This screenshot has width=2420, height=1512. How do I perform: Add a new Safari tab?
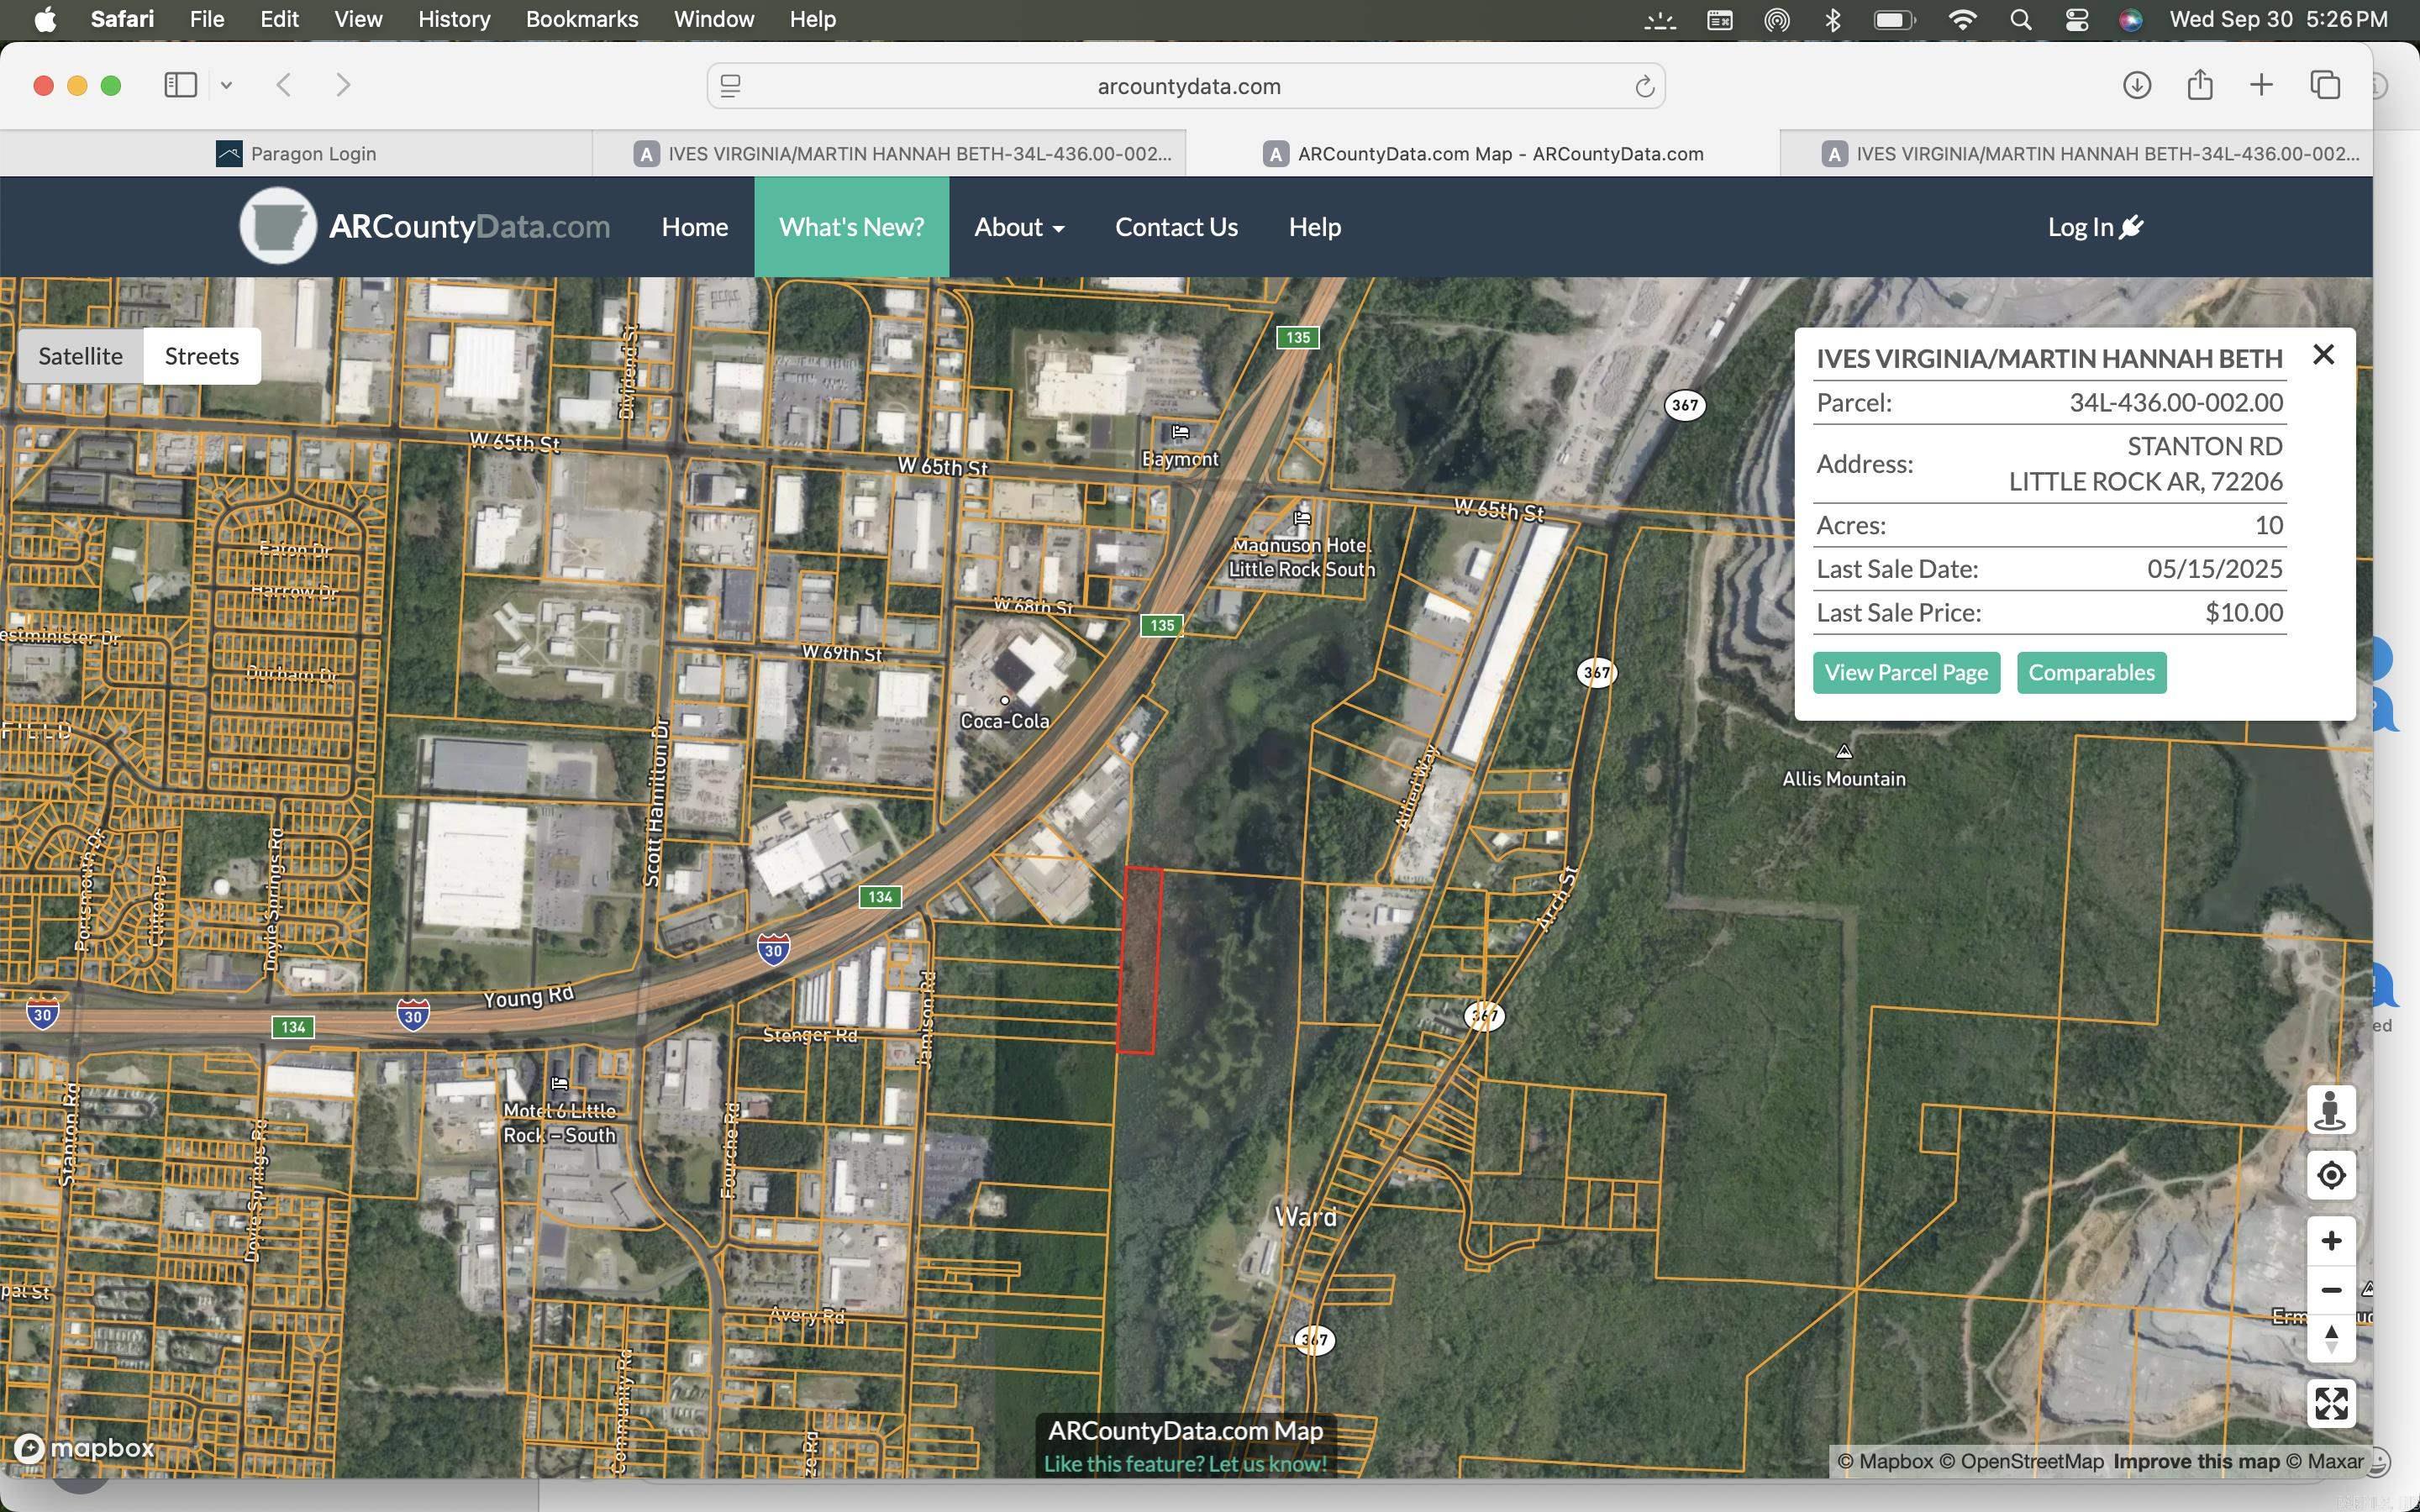point(2261,85)
